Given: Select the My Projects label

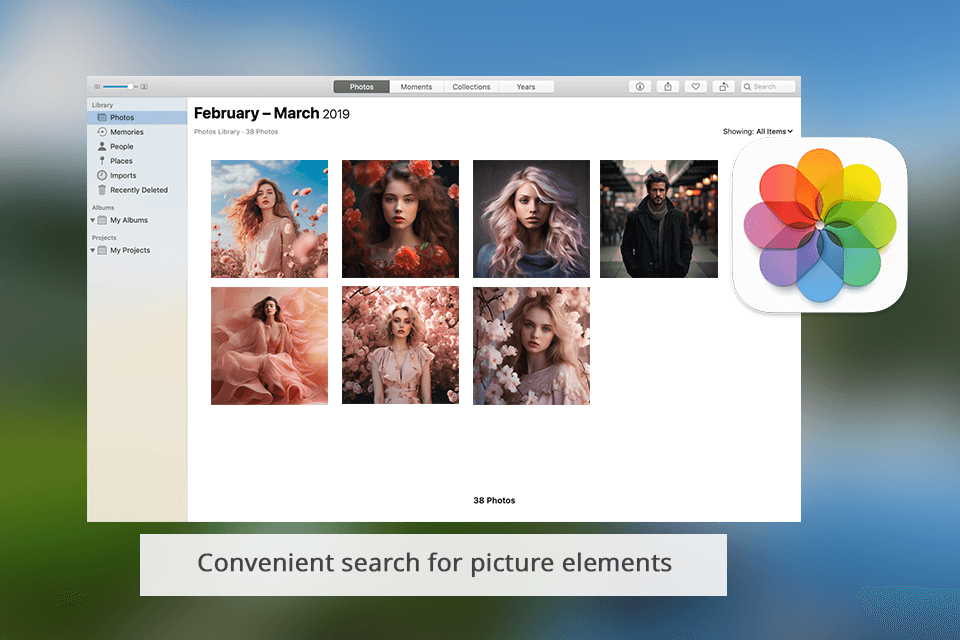Looking at the screenshot, I should click(x=130, y=250).
